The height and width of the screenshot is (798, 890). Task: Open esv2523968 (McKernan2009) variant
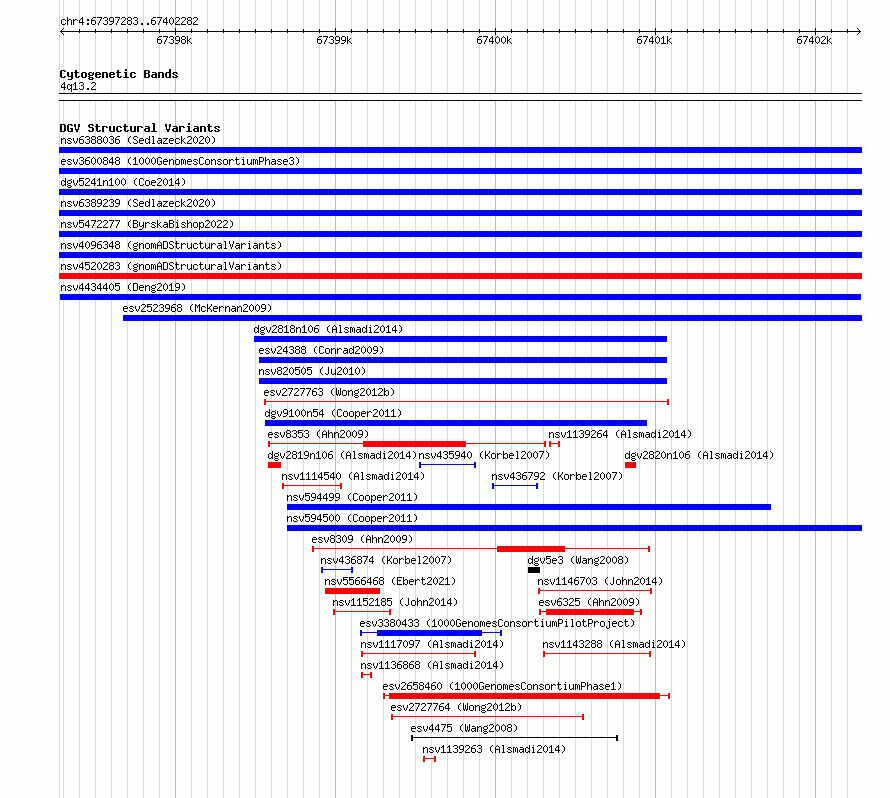197,308
